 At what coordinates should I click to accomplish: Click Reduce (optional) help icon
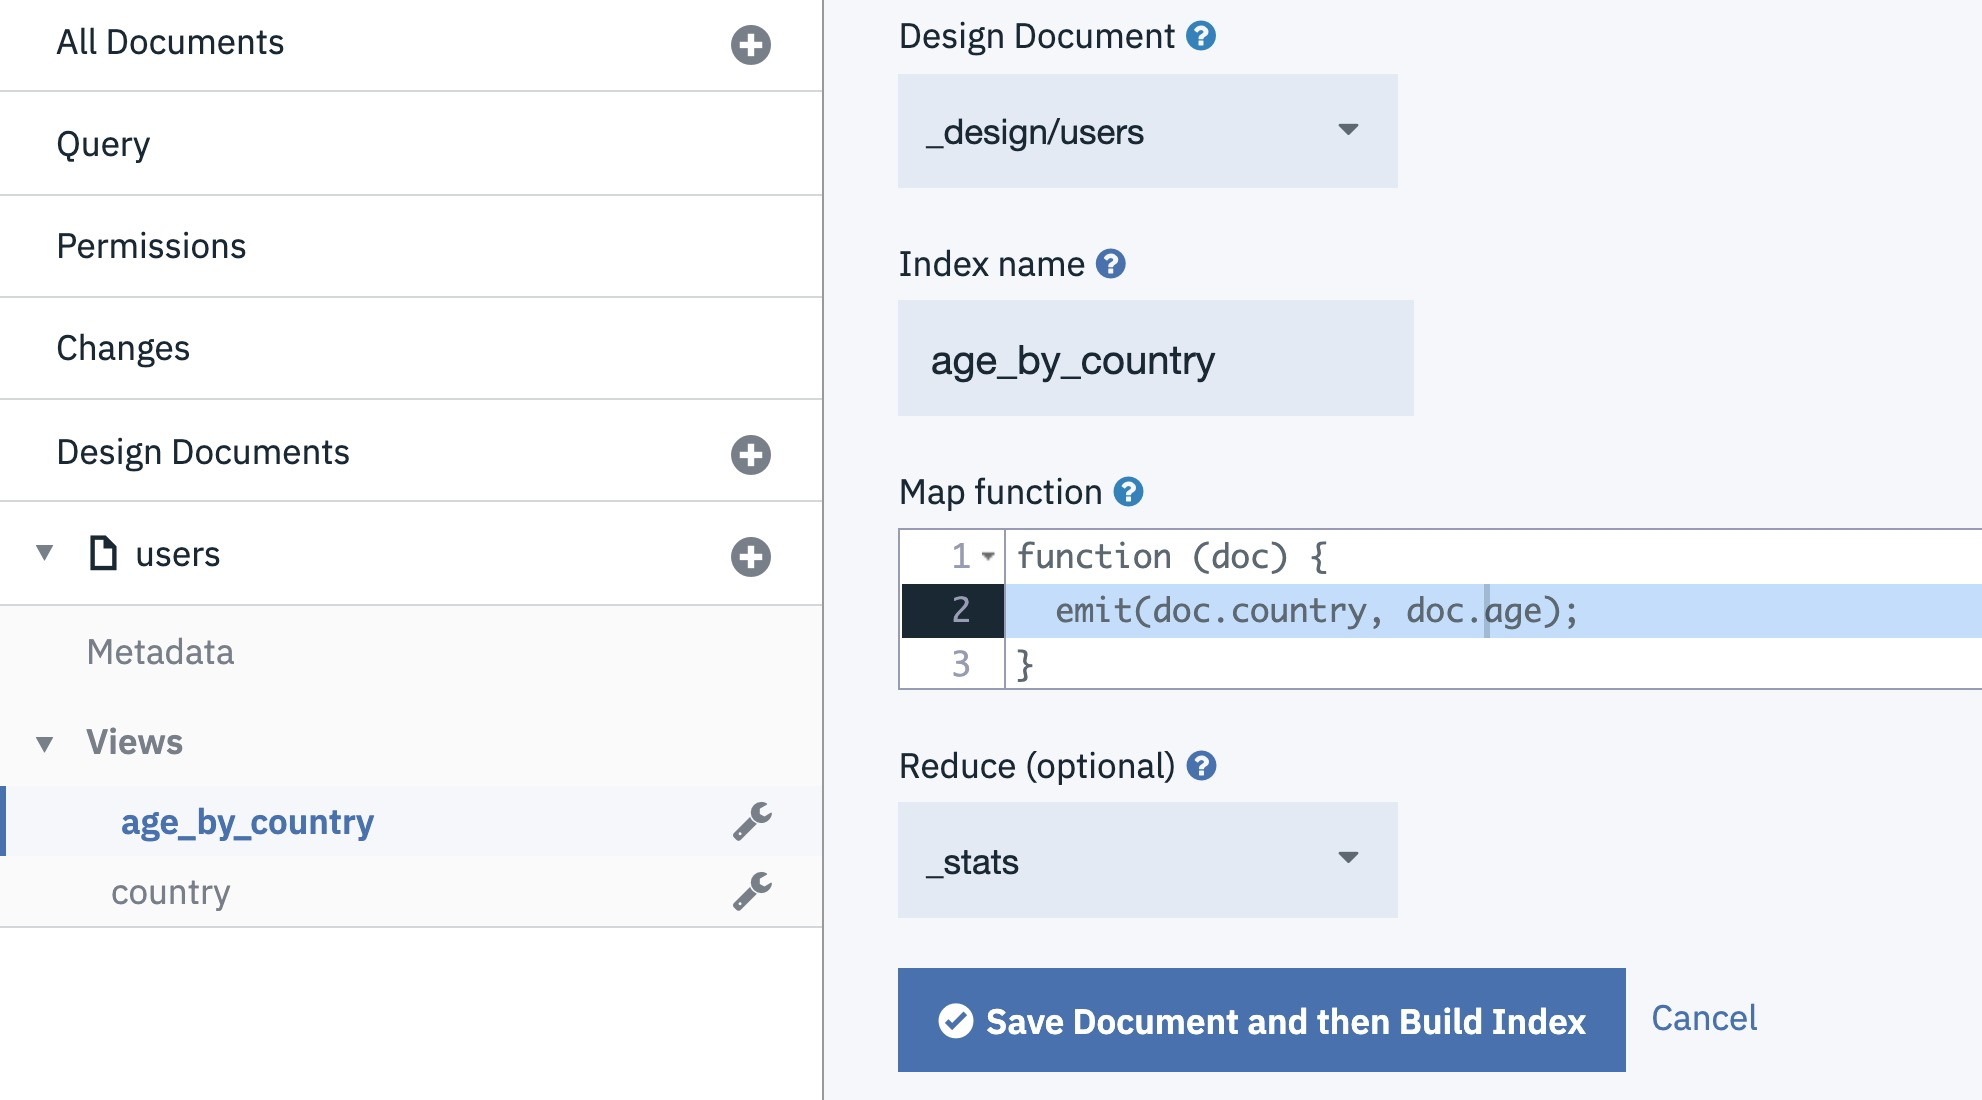pyautogui.click(x=1201, y=766)
